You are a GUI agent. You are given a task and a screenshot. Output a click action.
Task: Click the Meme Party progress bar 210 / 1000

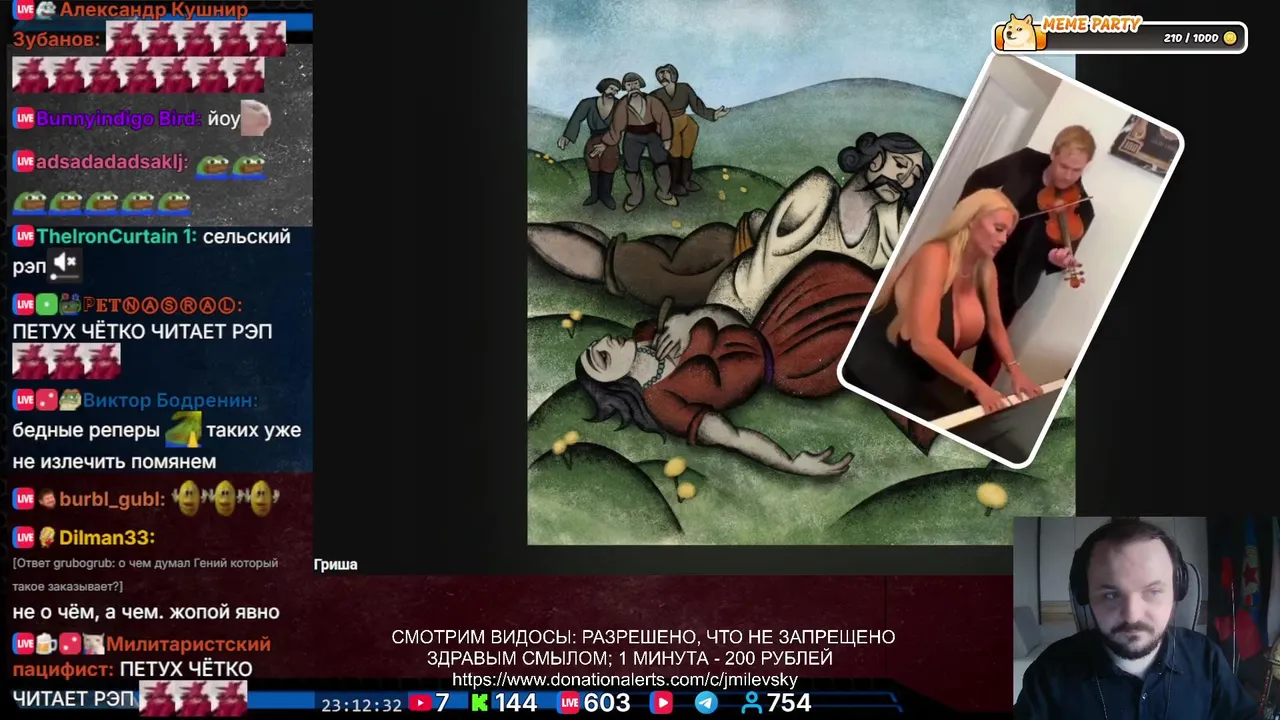click(1120, 38)
